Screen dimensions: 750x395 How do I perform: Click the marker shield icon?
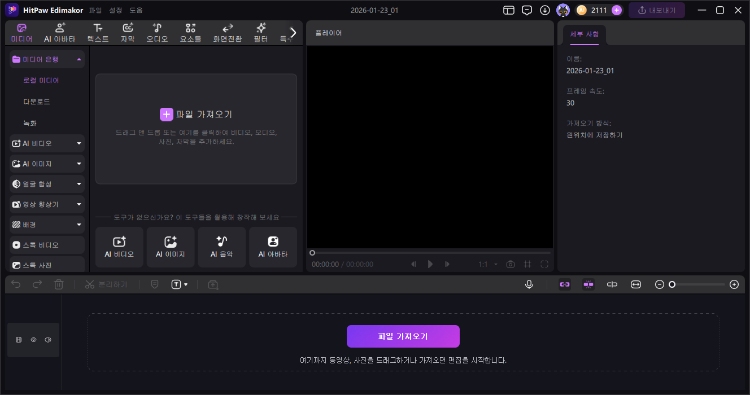(x=154, y=285)
